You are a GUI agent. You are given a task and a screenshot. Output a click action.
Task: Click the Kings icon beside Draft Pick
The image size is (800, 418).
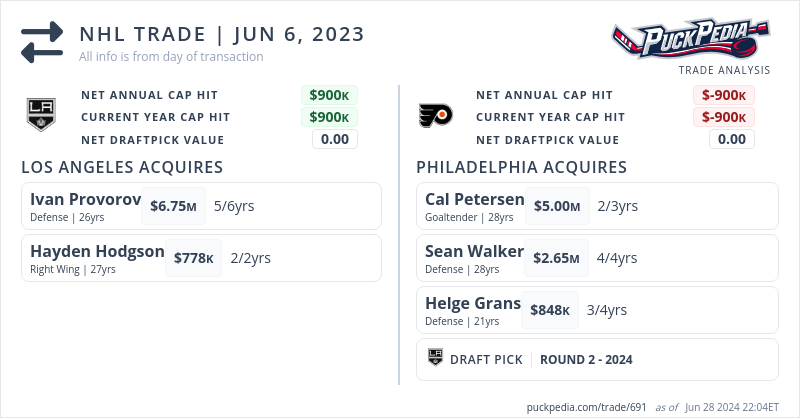(435, 359)
